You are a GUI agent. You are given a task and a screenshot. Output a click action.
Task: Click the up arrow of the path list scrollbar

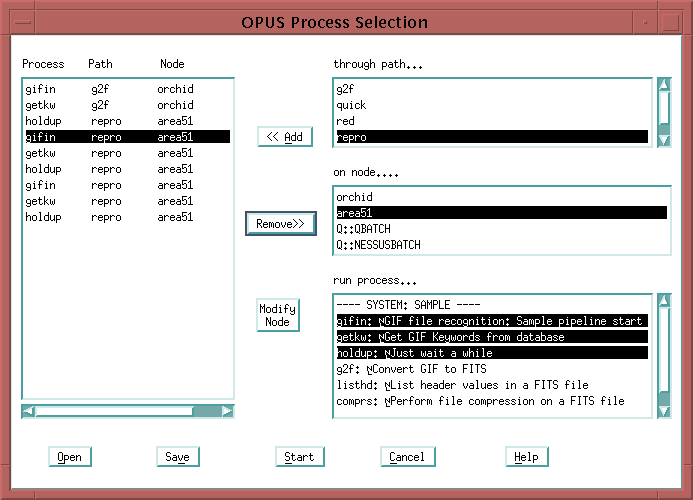point(663,85)
